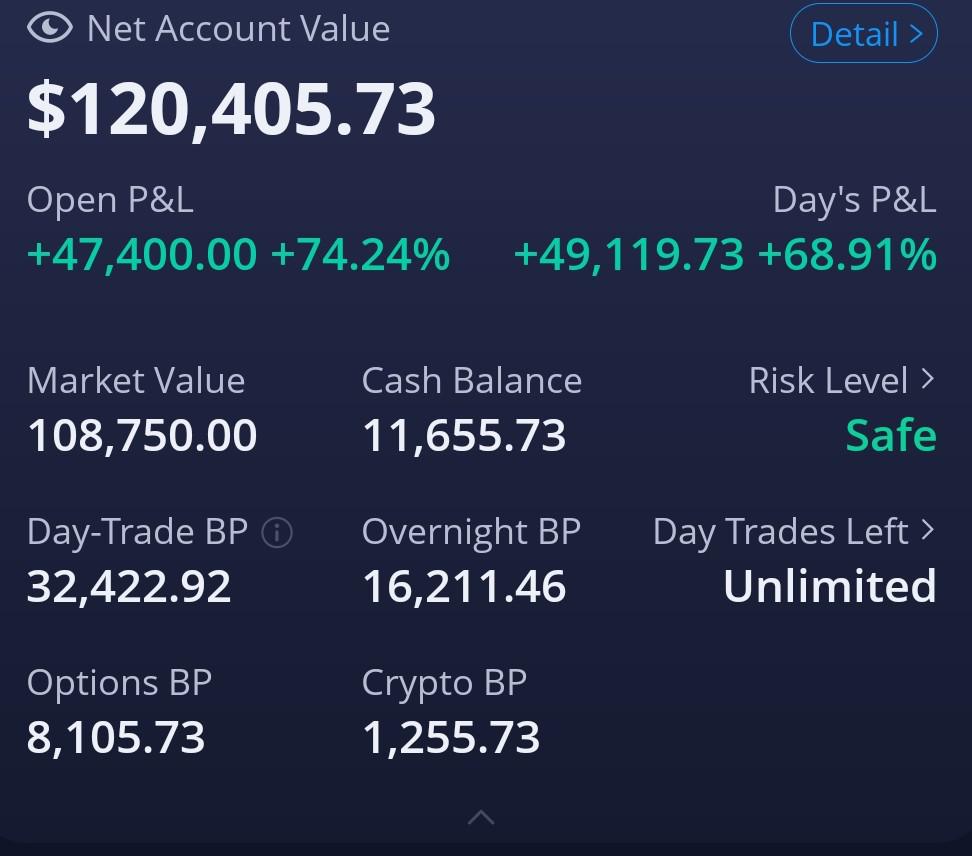972x856 pixels.
Task: Tap the Day-Trade BP info icon
Action: pos(276,534)
